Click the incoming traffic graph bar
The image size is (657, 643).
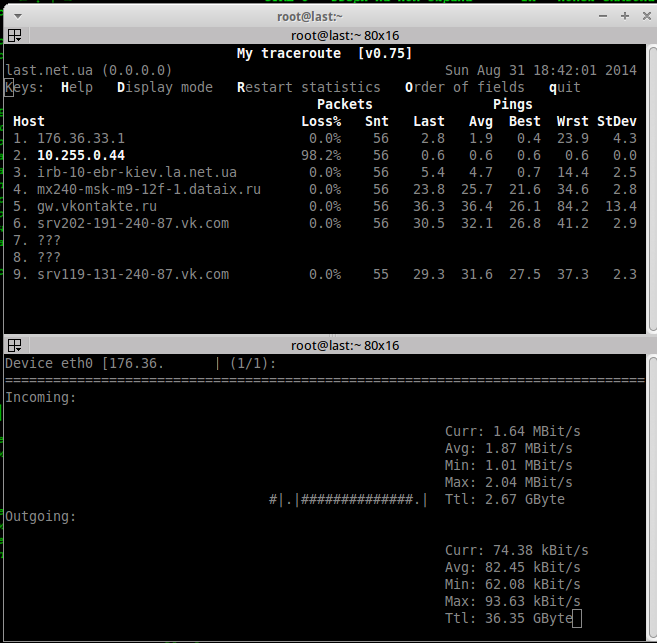click(349, 499)
